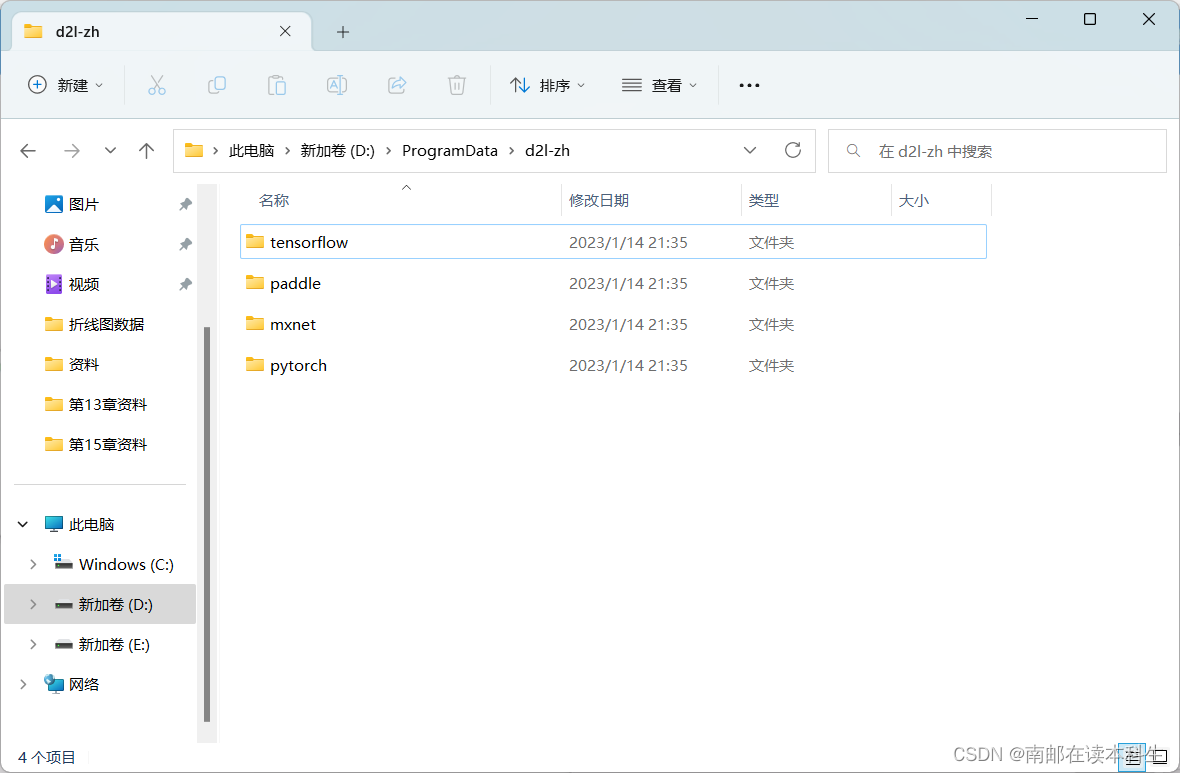Click 新加卷 (D:) in the breadcrumb

[x=337, y=151]
